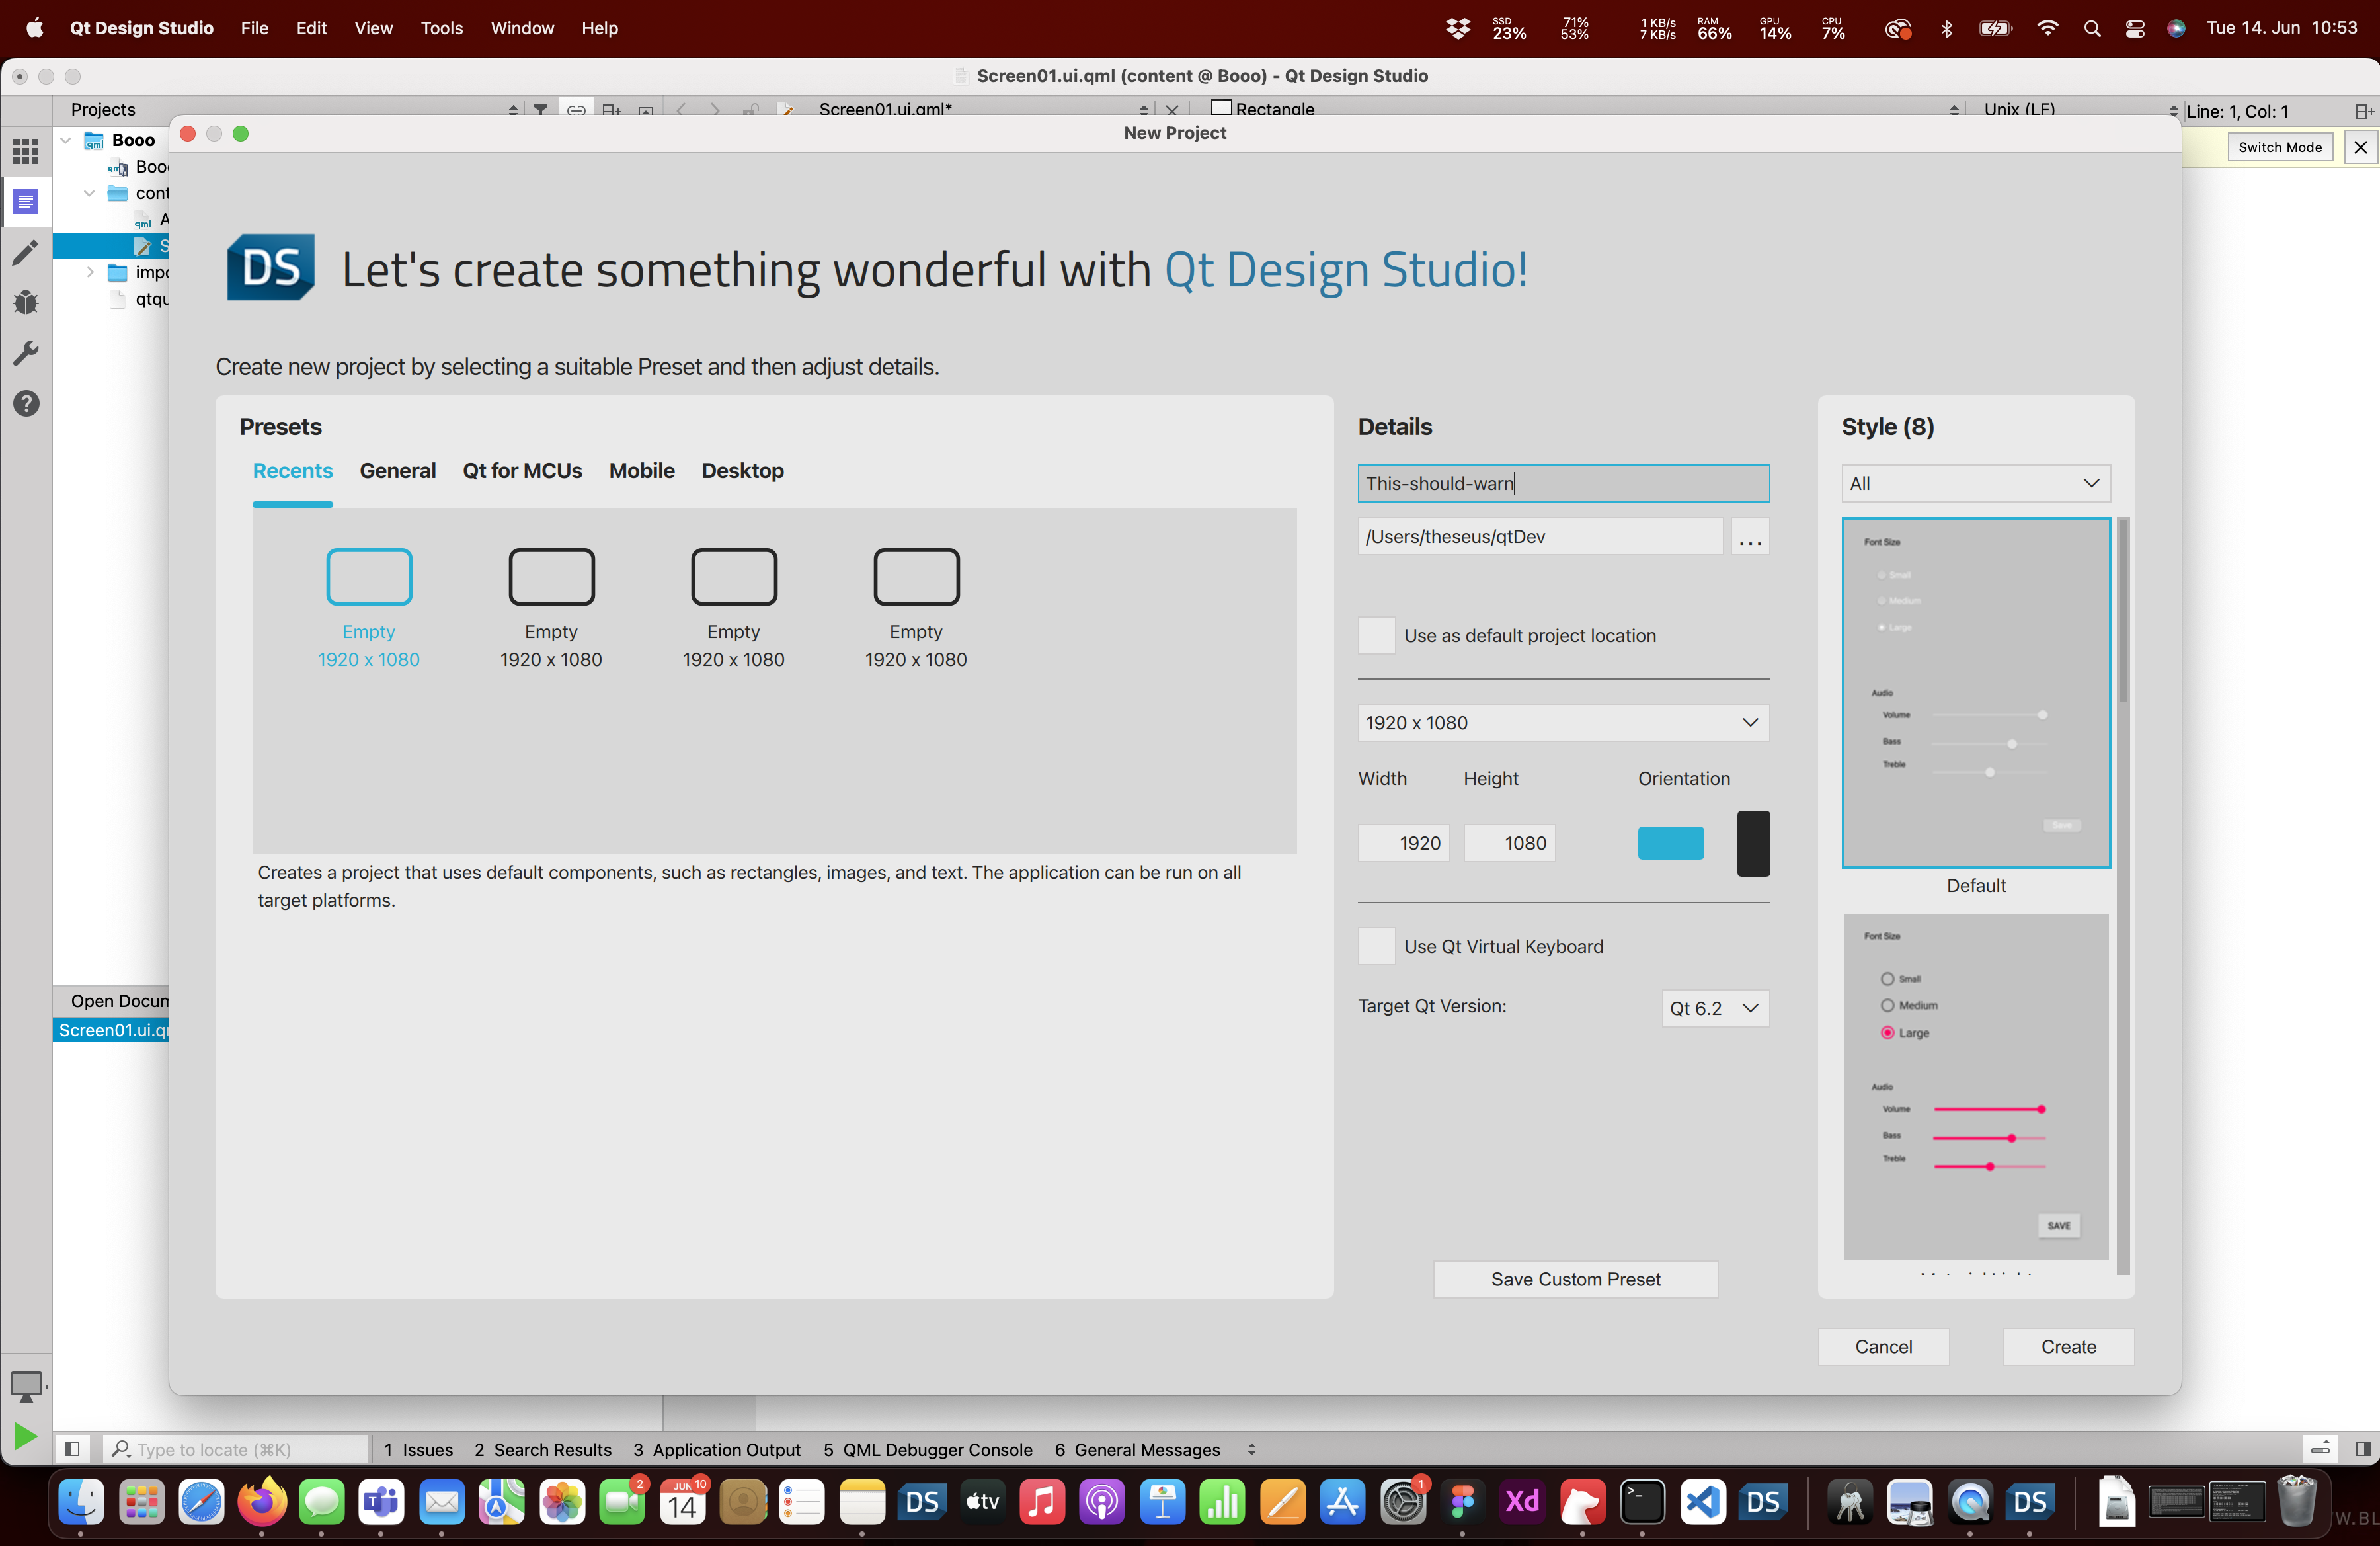Open the Help mode question icon
2380x1546 pixels.
coord(26,403)
